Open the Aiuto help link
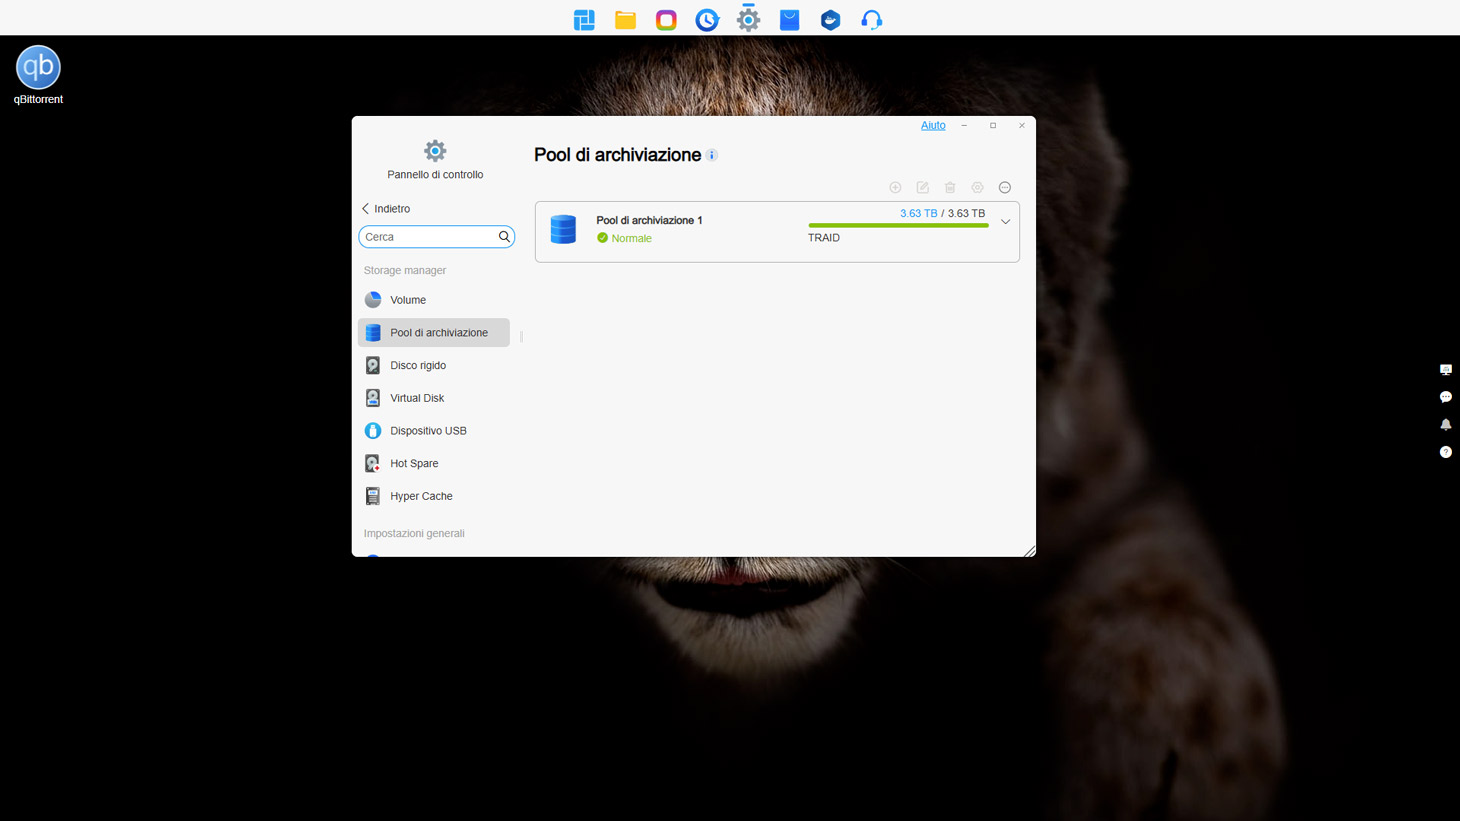This screenshot has height=821, width=1460. coord(932,125)
